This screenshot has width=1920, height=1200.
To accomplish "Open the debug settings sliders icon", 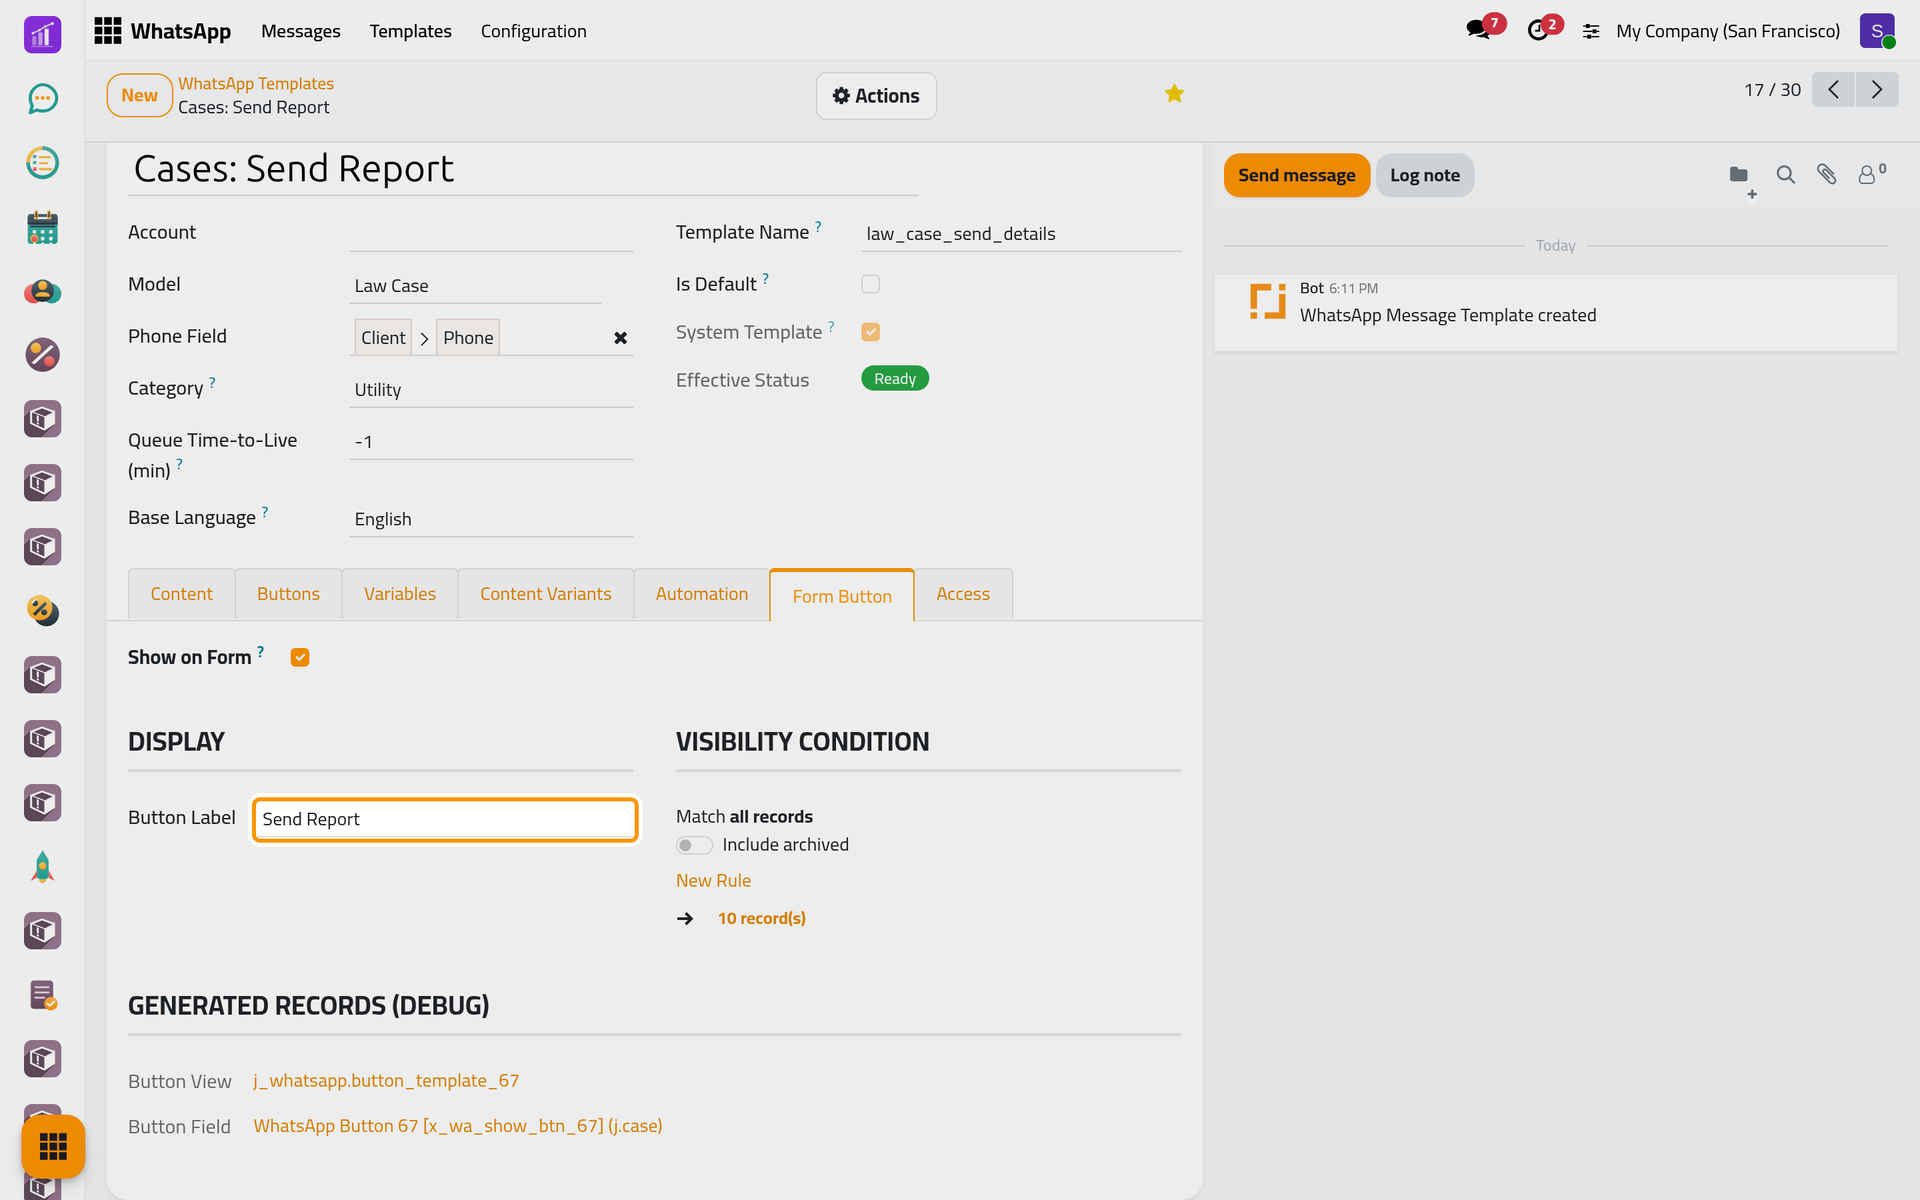I will click(x=1591, y=31).
